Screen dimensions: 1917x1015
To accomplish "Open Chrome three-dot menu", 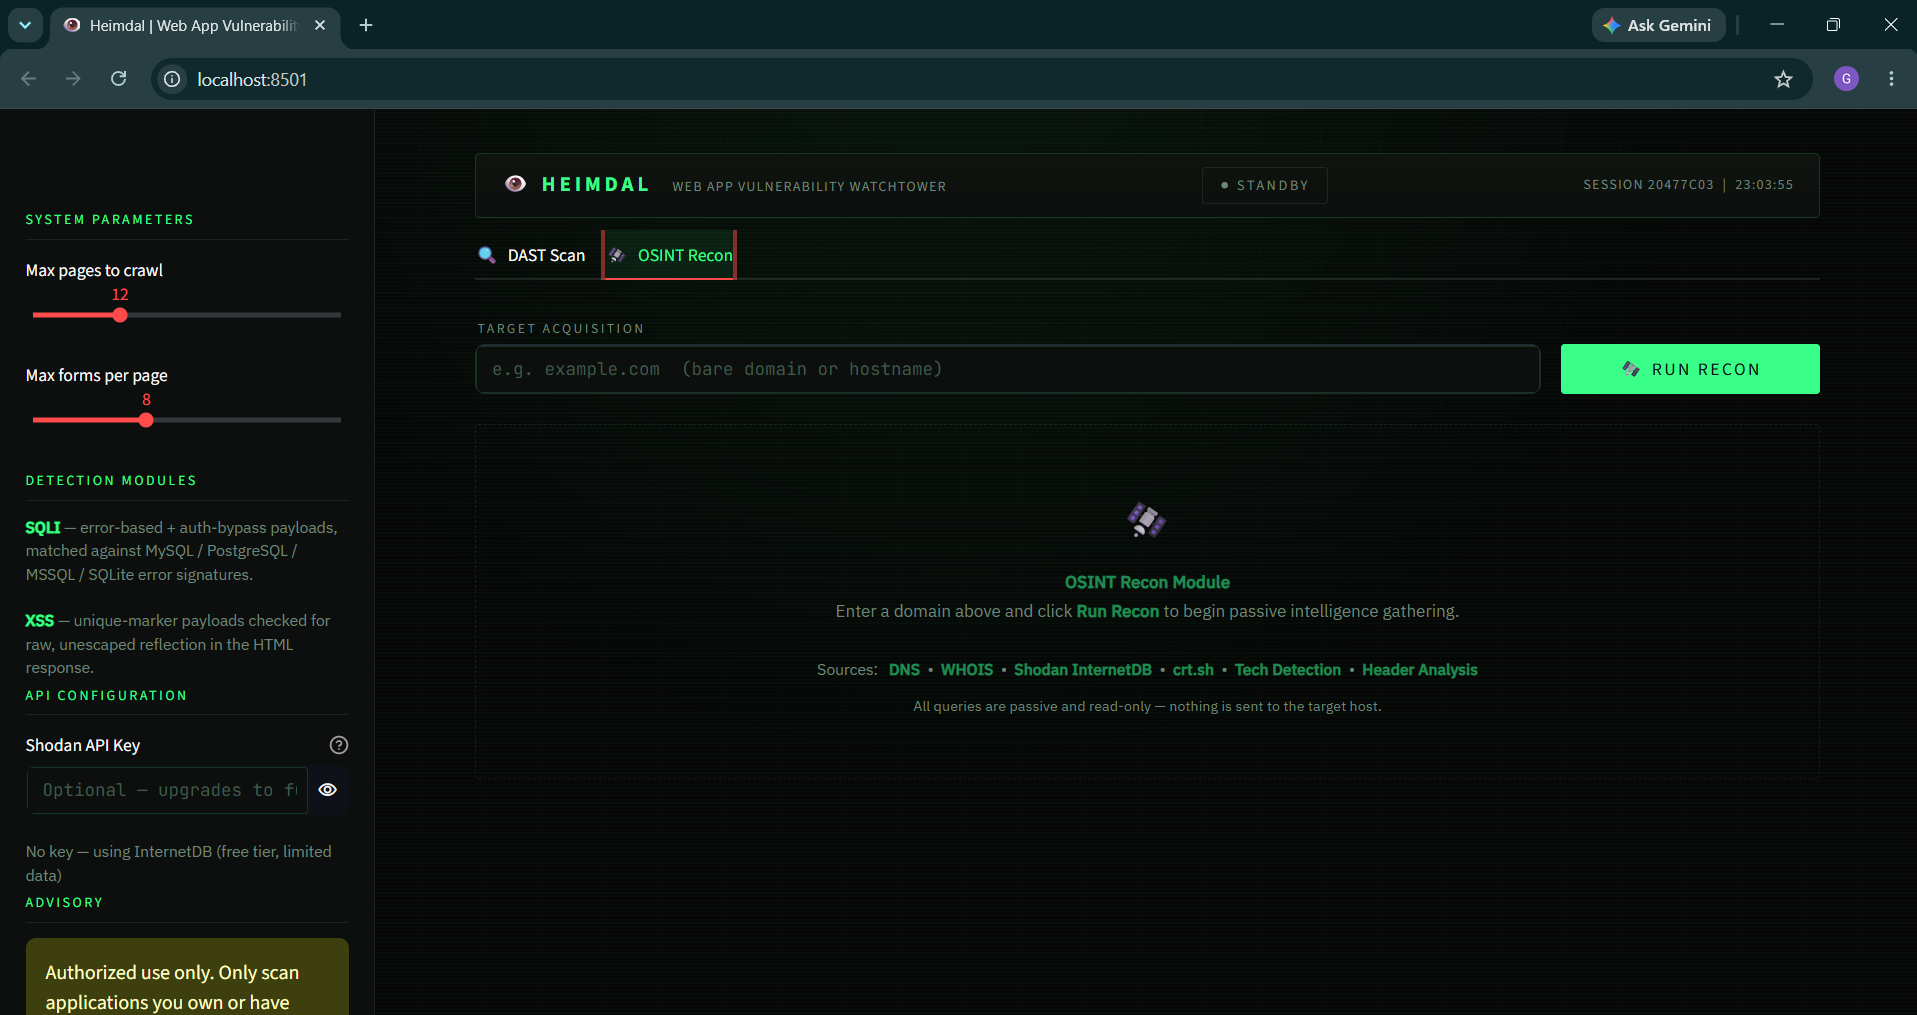I will click(1891, 79).
